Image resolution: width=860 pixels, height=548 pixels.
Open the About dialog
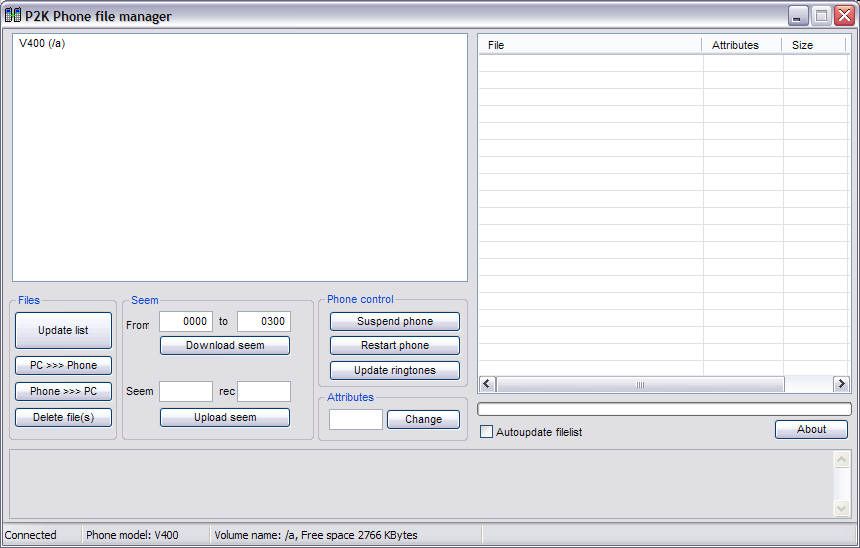[x=811, y=429]
